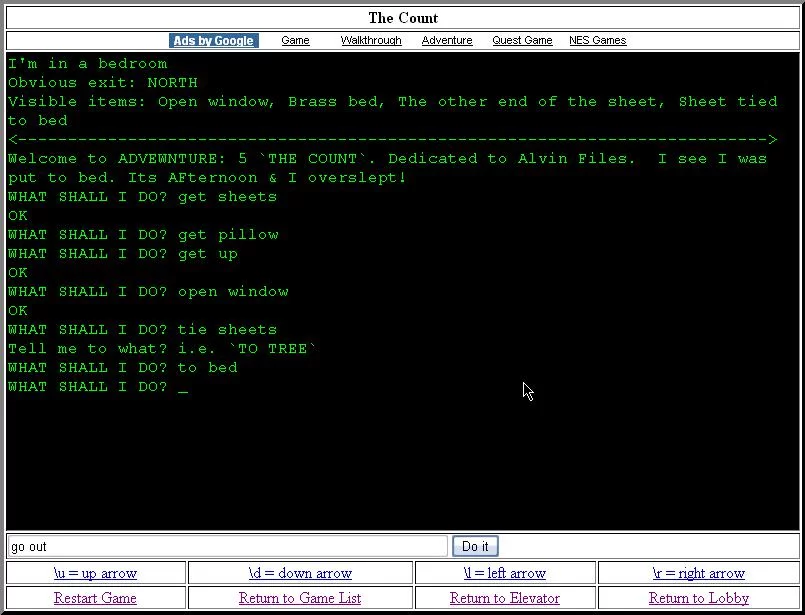Restart the game via Restart Game link
Screen dimensions: 805x615
(x=95, y=598)
